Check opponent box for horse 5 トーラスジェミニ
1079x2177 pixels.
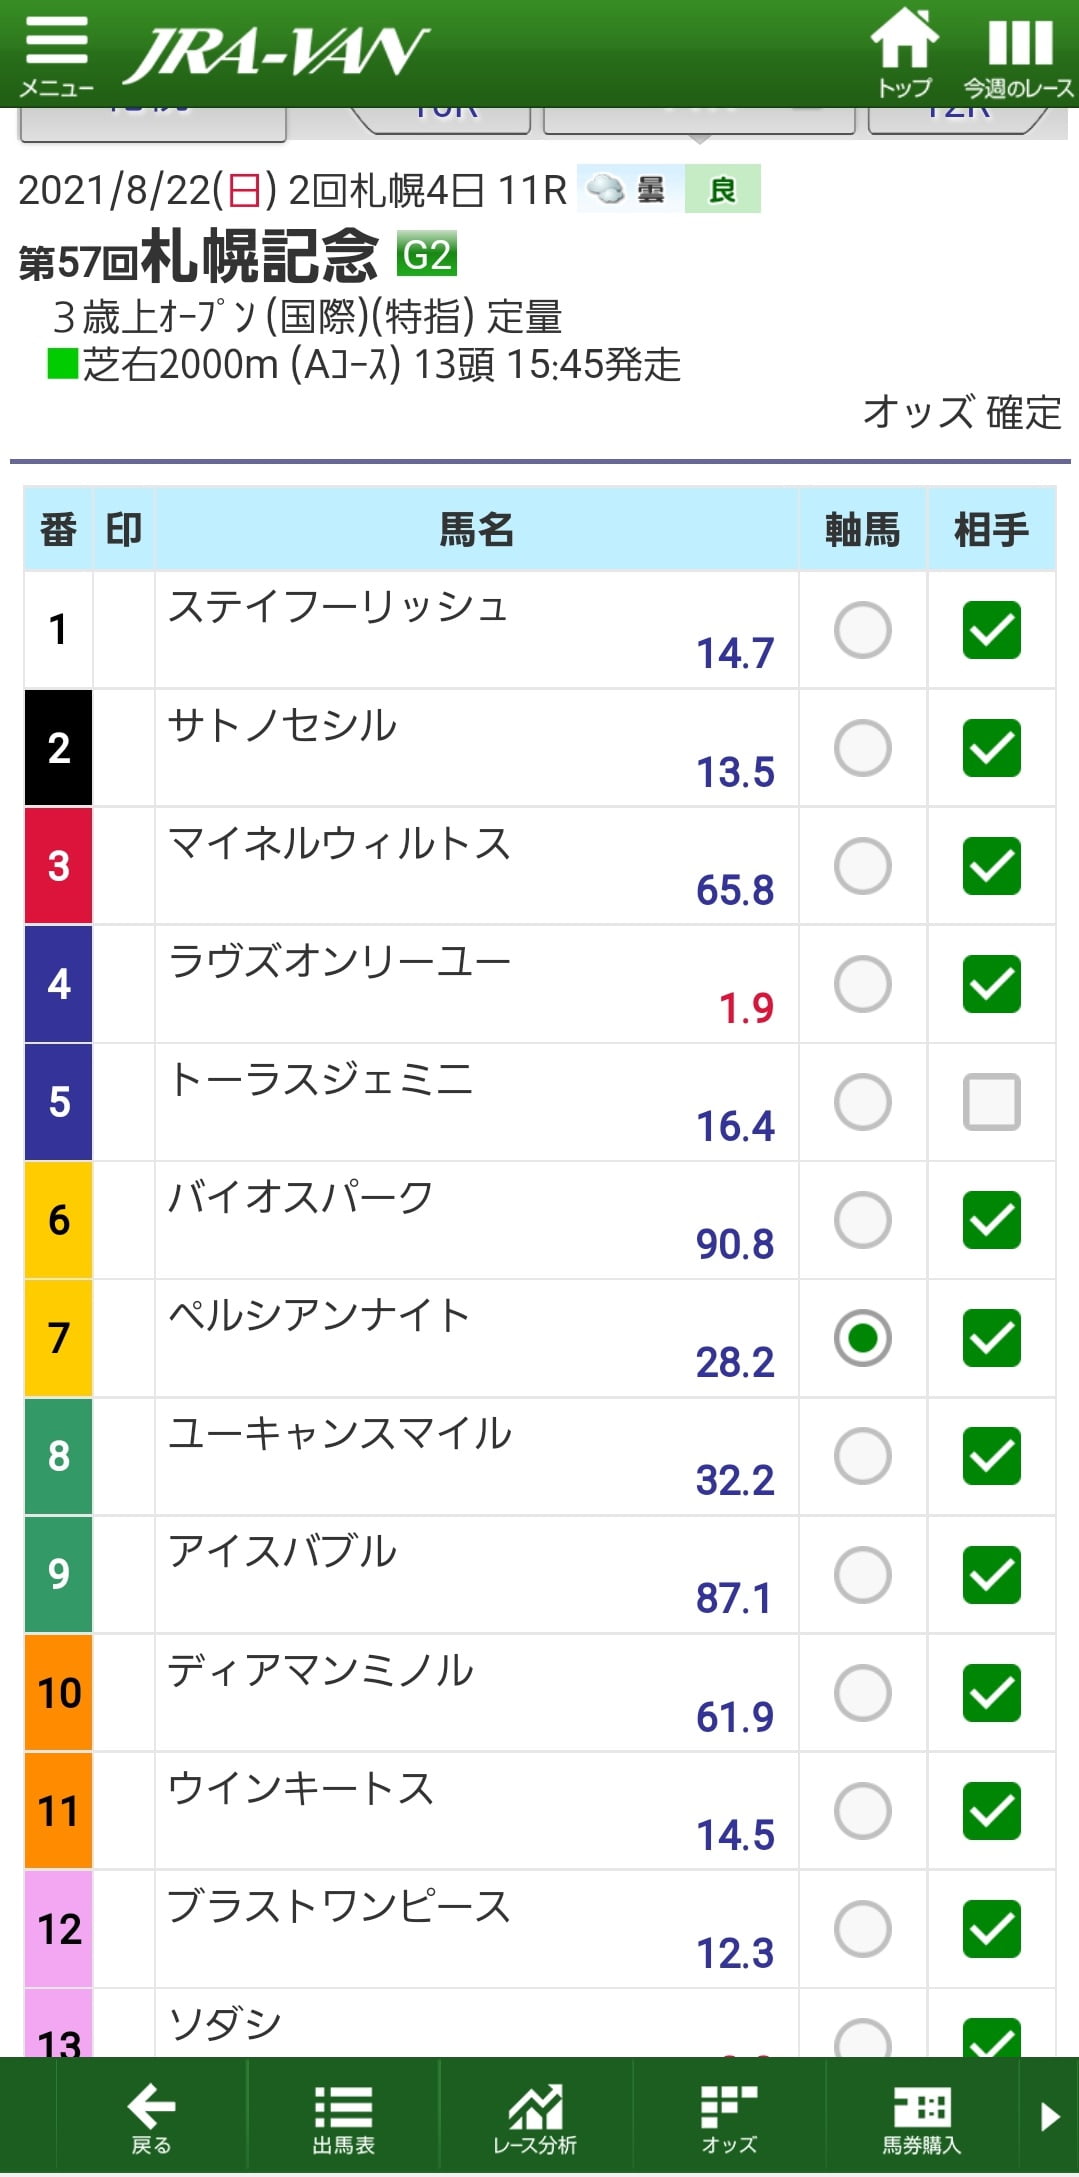tap(991, 1102)
